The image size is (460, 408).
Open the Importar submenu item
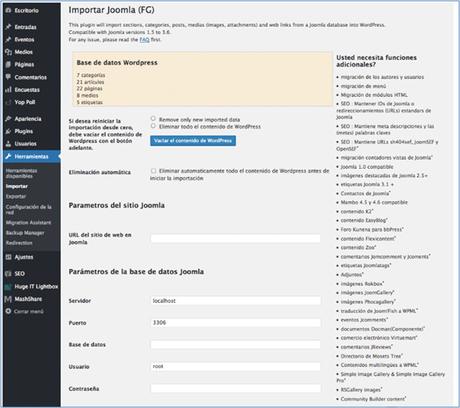17,186
